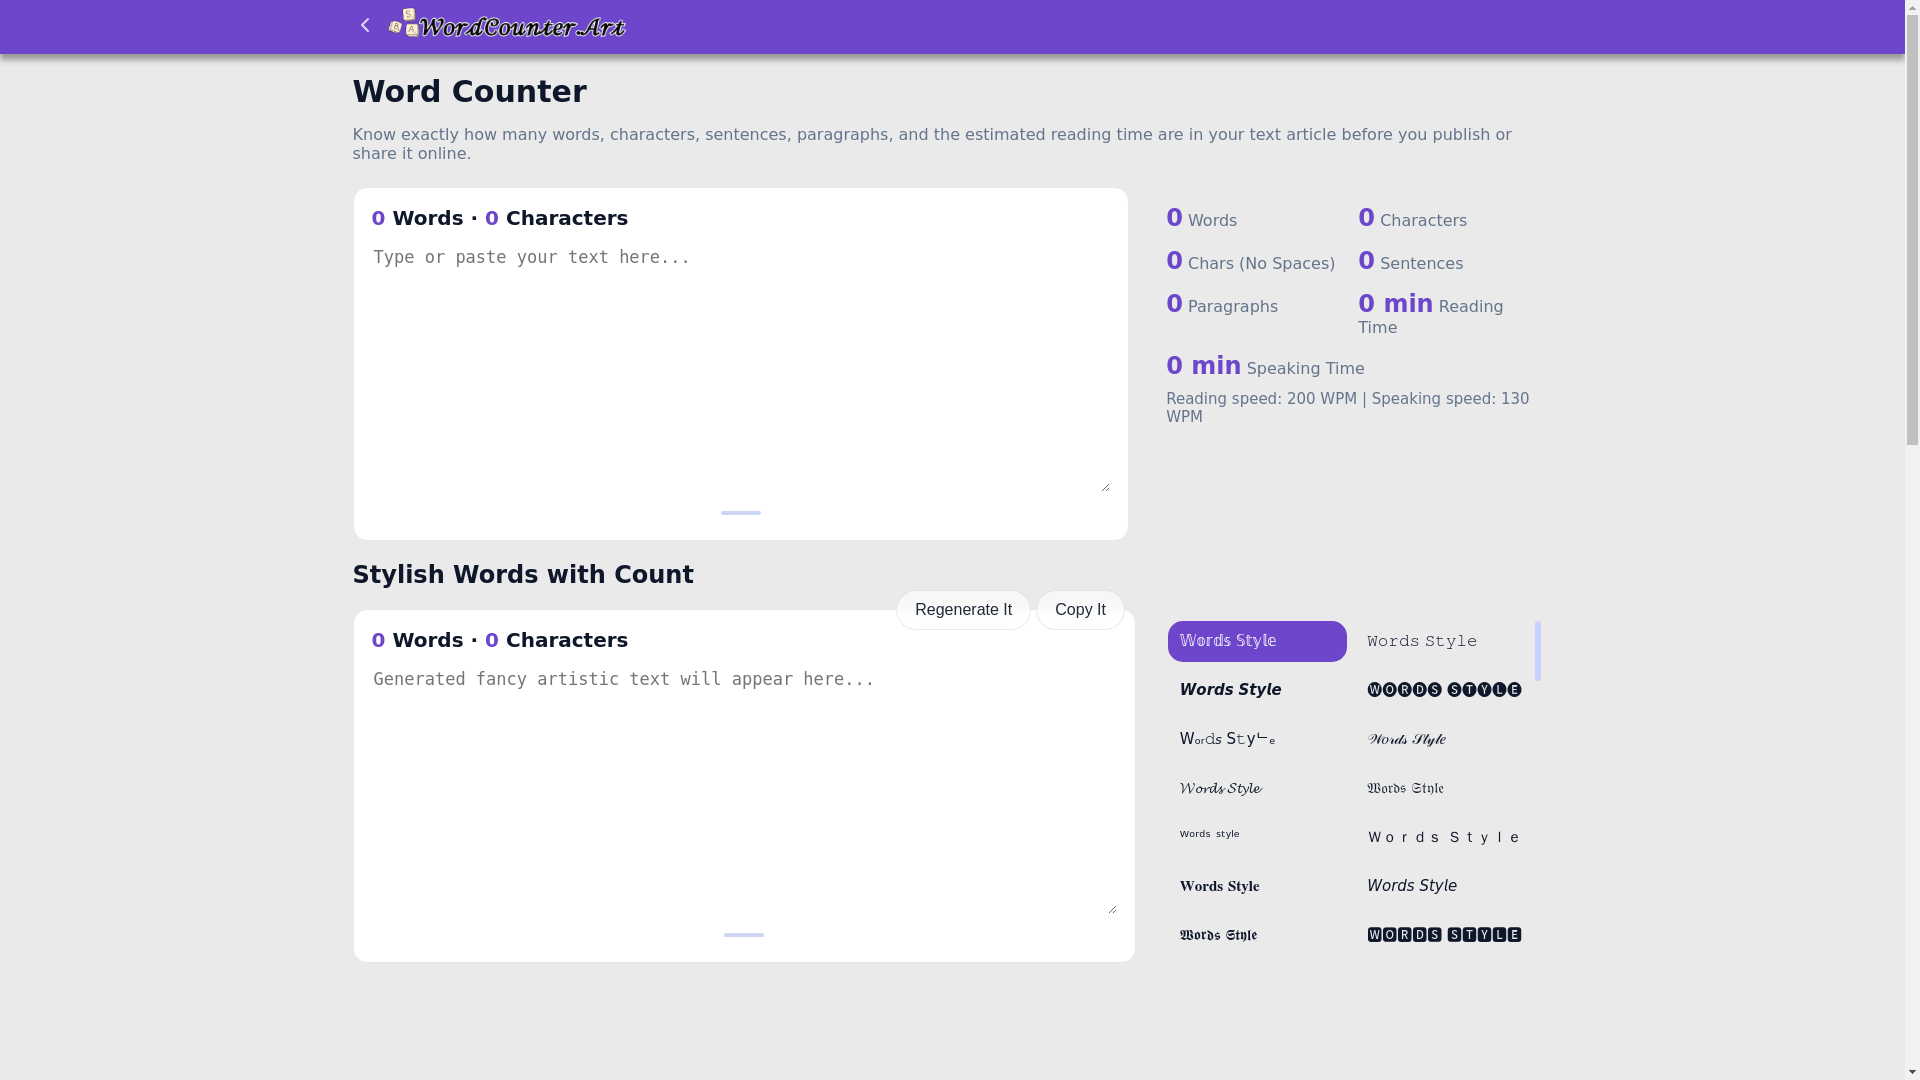Click the resize handle of the input textarea

click(x=1104, y=486)
